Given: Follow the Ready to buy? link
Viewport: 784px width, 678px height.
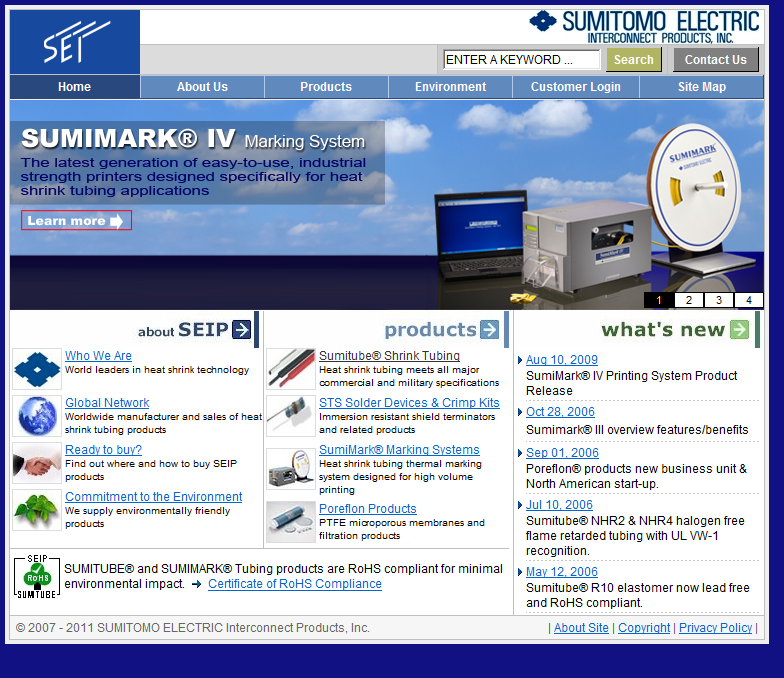Looking at the screenshot, I should [x=104, y=450].
